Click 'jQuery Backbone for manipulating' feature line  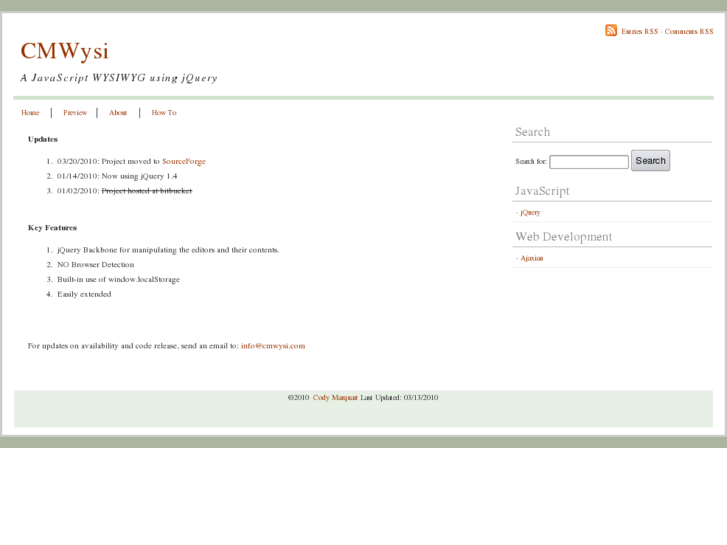pyautogui.click(x=168, y=250)
